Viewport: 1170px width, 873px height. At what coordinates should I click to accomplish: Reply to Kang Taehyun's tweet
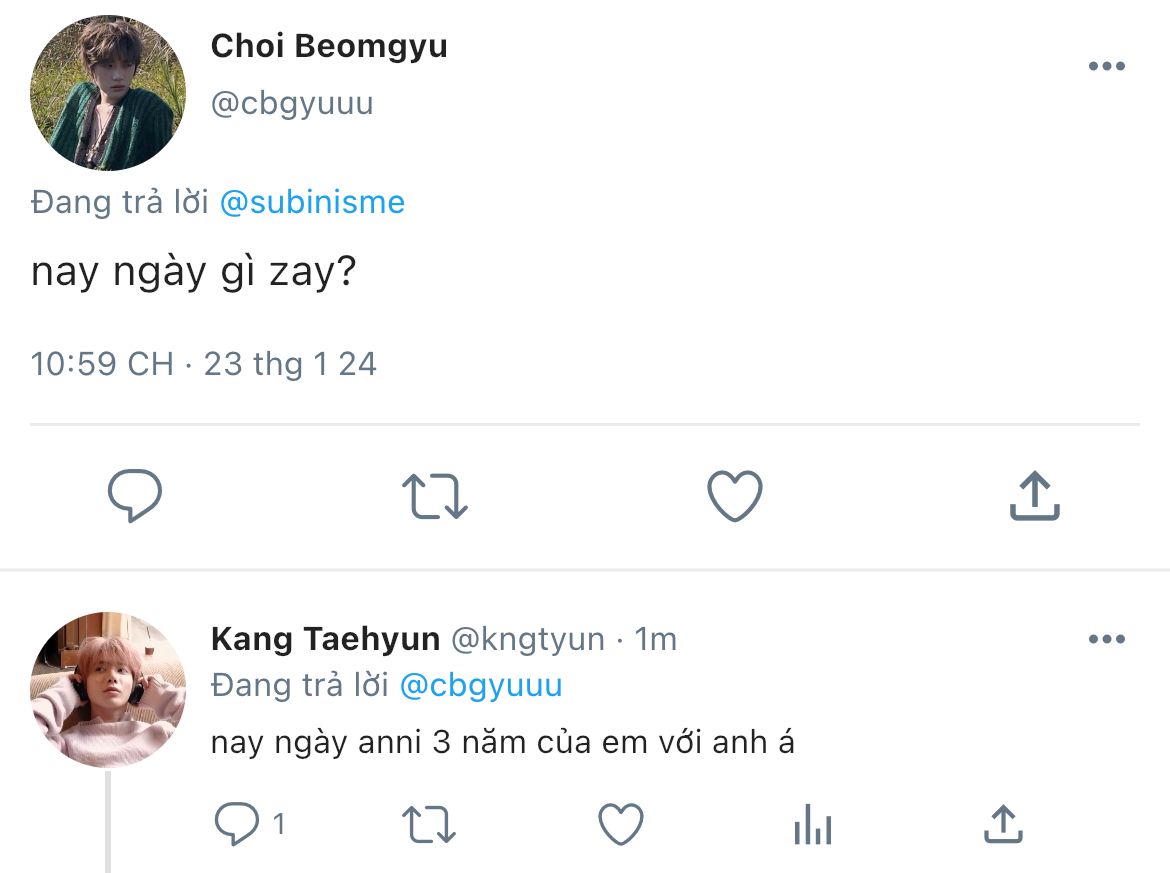(x=238, y=825)
